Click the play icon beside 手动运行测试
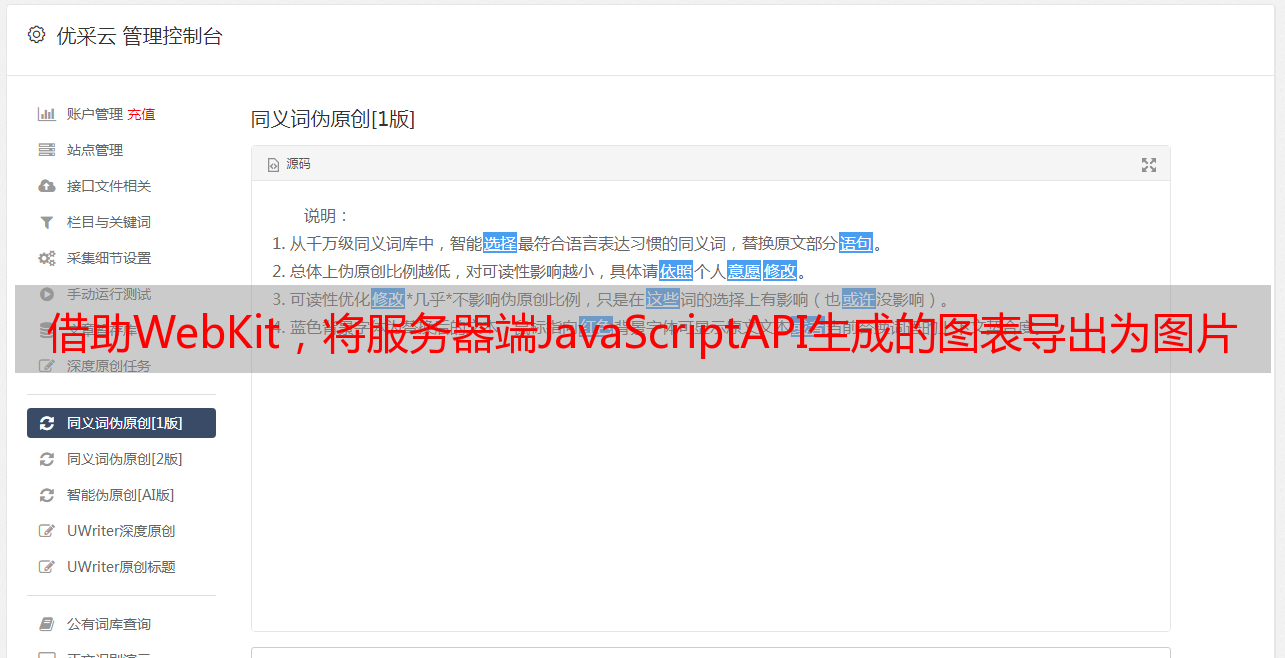1285x658 pixels. coord(46,294)
